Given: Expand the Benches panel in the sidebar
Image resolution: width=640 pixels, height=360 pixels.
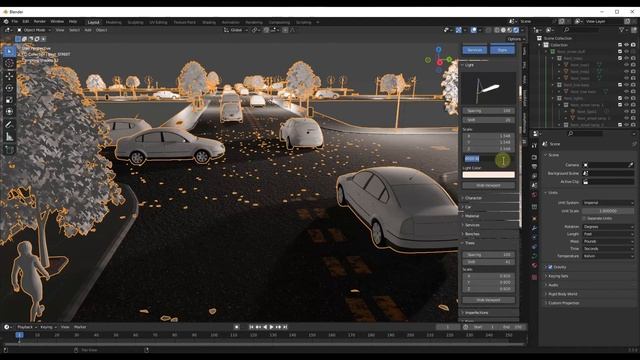Looking at the screenshot, I should [x=489, y=234].
